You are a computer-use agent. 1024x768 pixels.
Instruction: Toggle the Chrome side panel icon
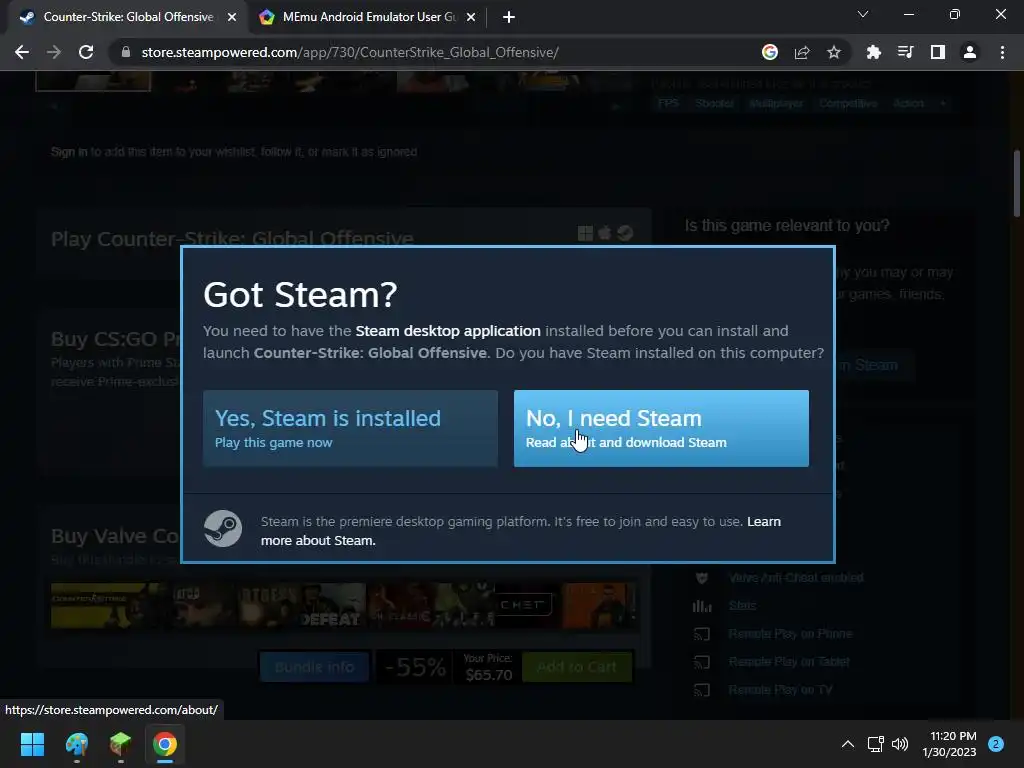938,52
